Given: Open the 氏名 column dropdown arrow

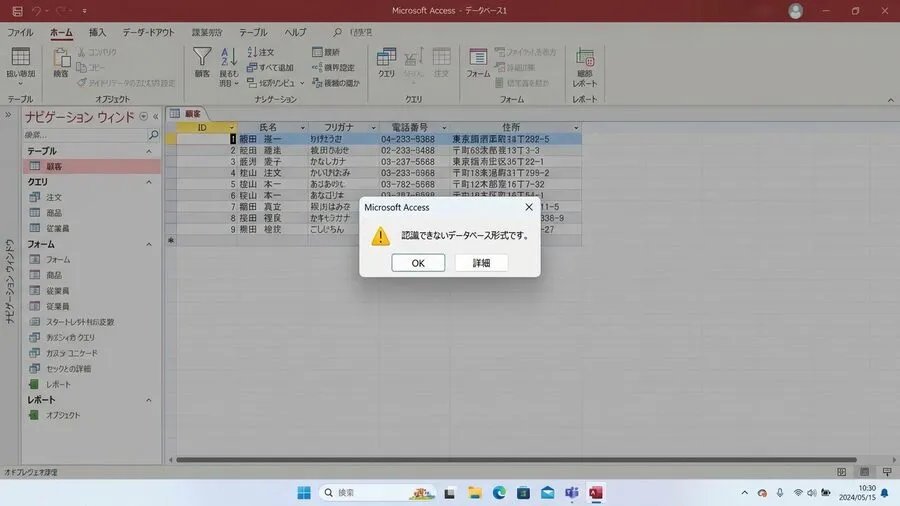Looking at the screenshot, I should click(302, 127).
